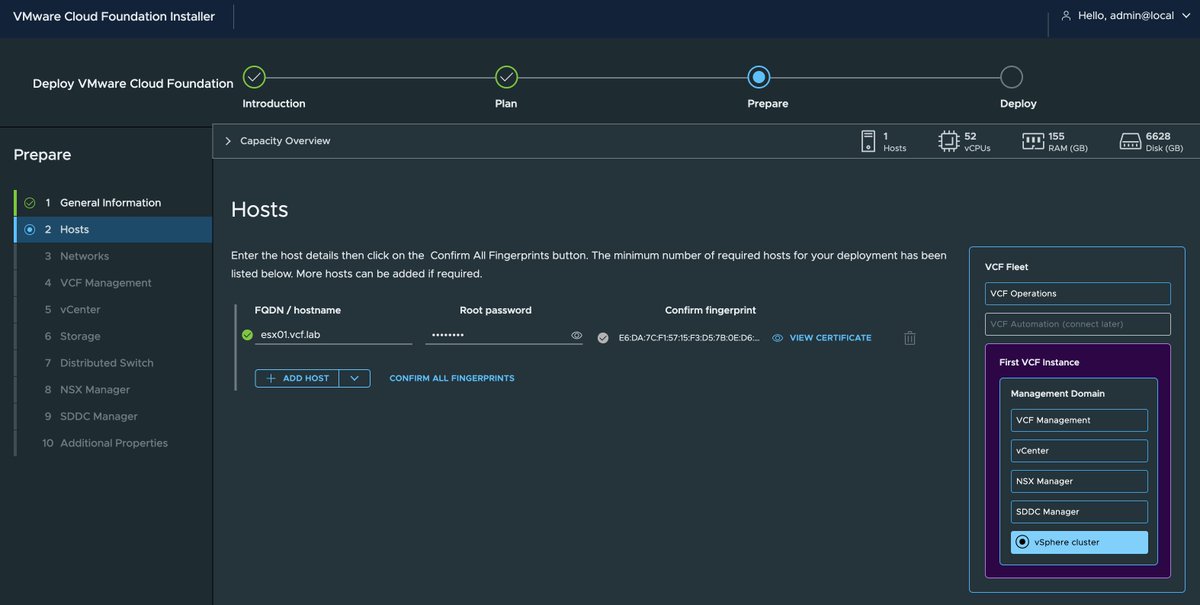Image resolution: width=1200 pixels, height=605 pixels.
Task: Toggle the confirm fingerprint checkmark
Action: (x=603, y=338)
